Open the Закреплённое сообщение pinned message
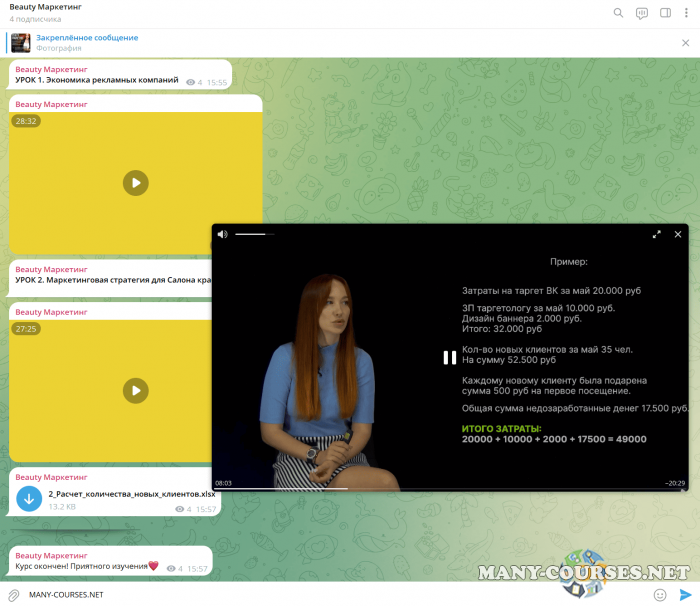Image resolution: width=700 pixels, height=606 pixels. tap(87, 37)
